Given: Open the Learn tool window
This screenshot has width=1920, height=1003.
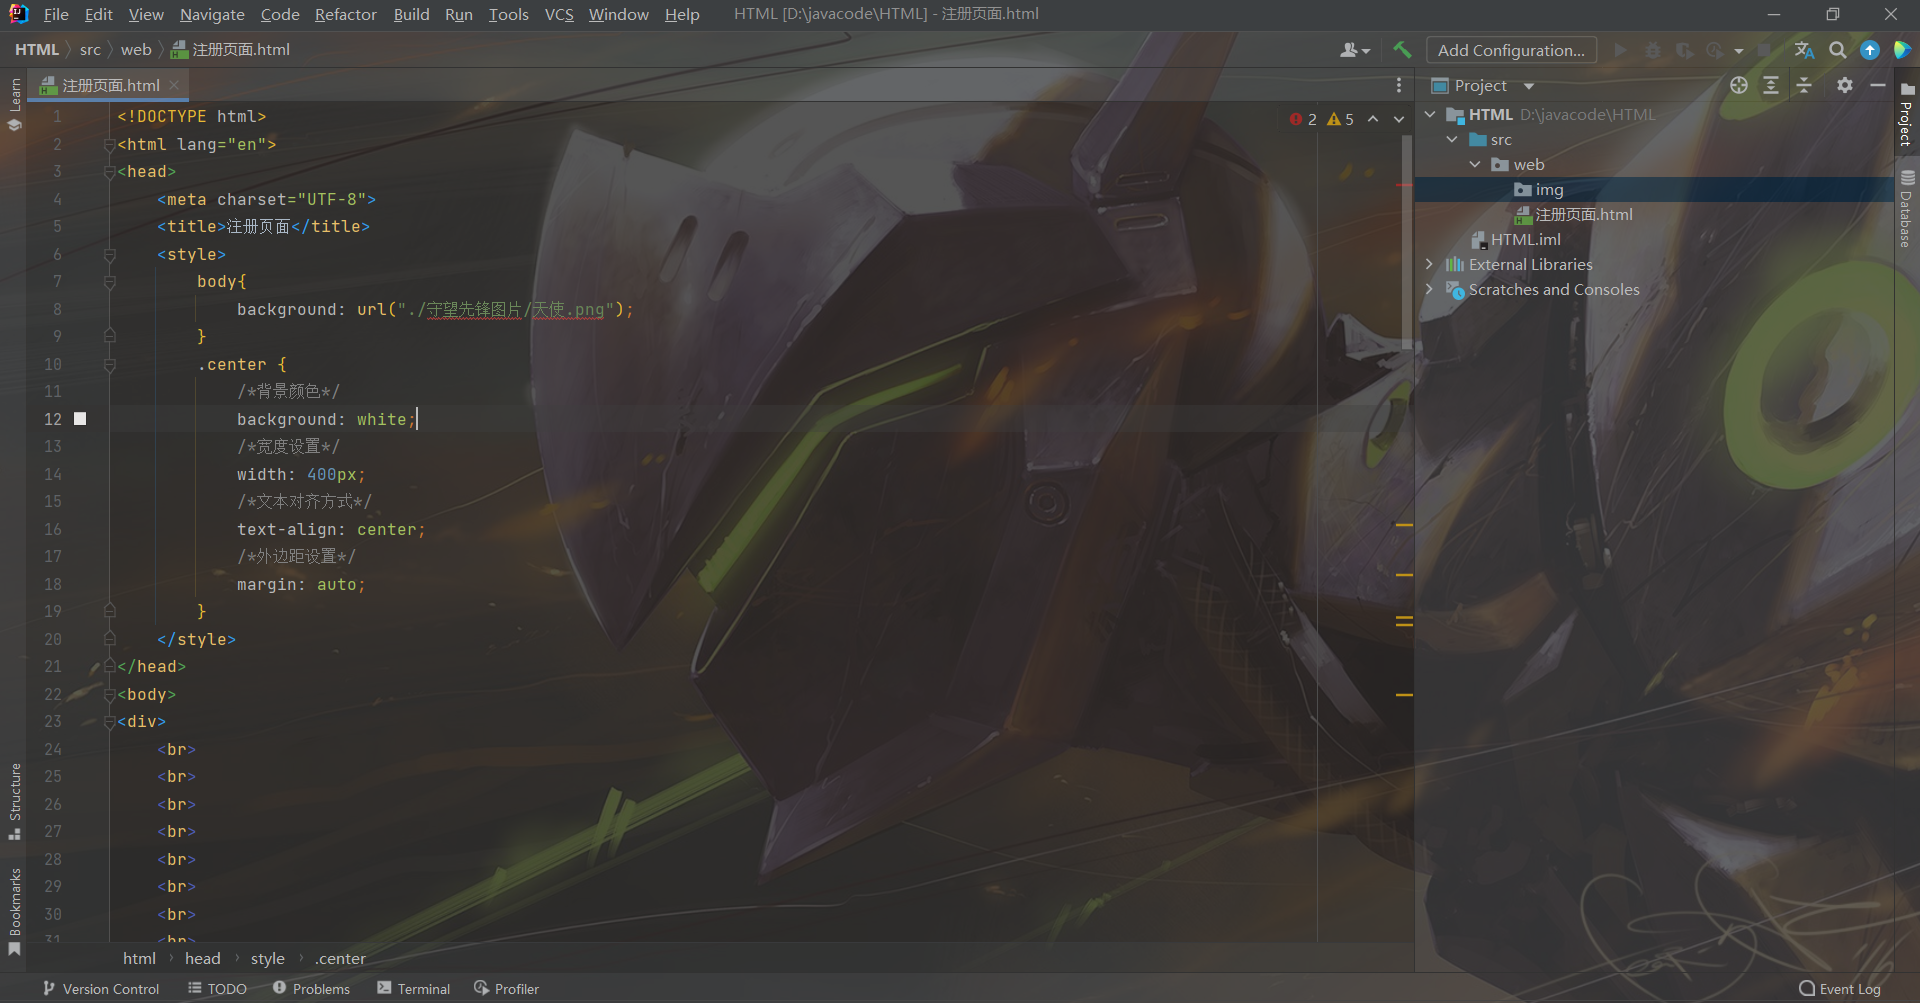Looking at the screenshot, I should click(x=14, y=104).
